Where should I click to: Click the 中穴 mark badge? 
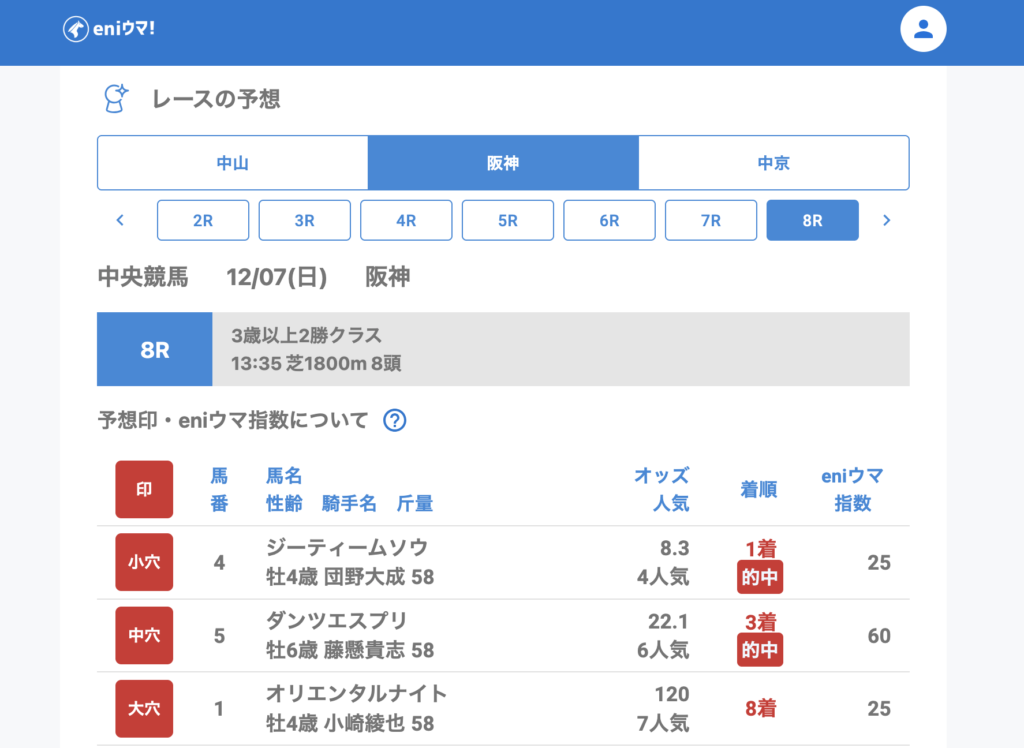pyautogui.click(x=144, y=635)
